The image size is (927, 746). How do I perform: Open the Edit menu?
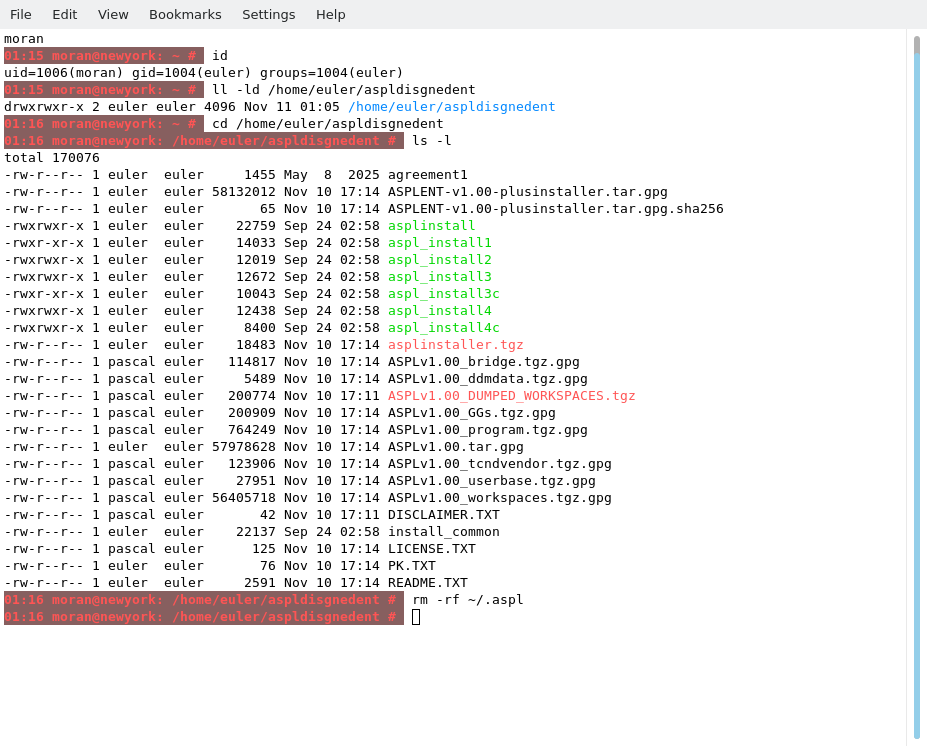tap(65, 14)
